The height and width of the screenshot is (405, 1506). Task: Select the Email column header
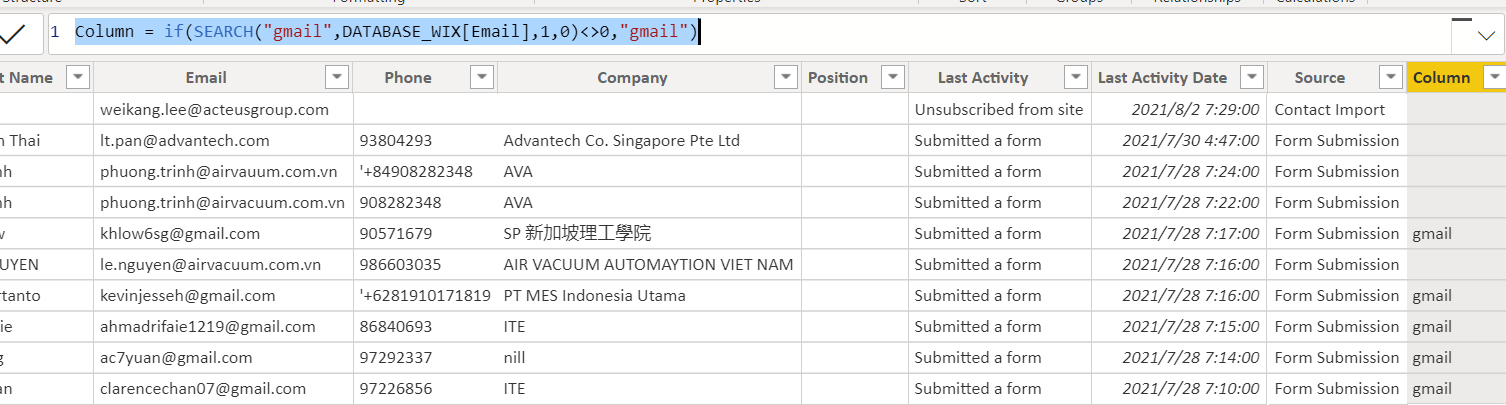coord(206,78)
